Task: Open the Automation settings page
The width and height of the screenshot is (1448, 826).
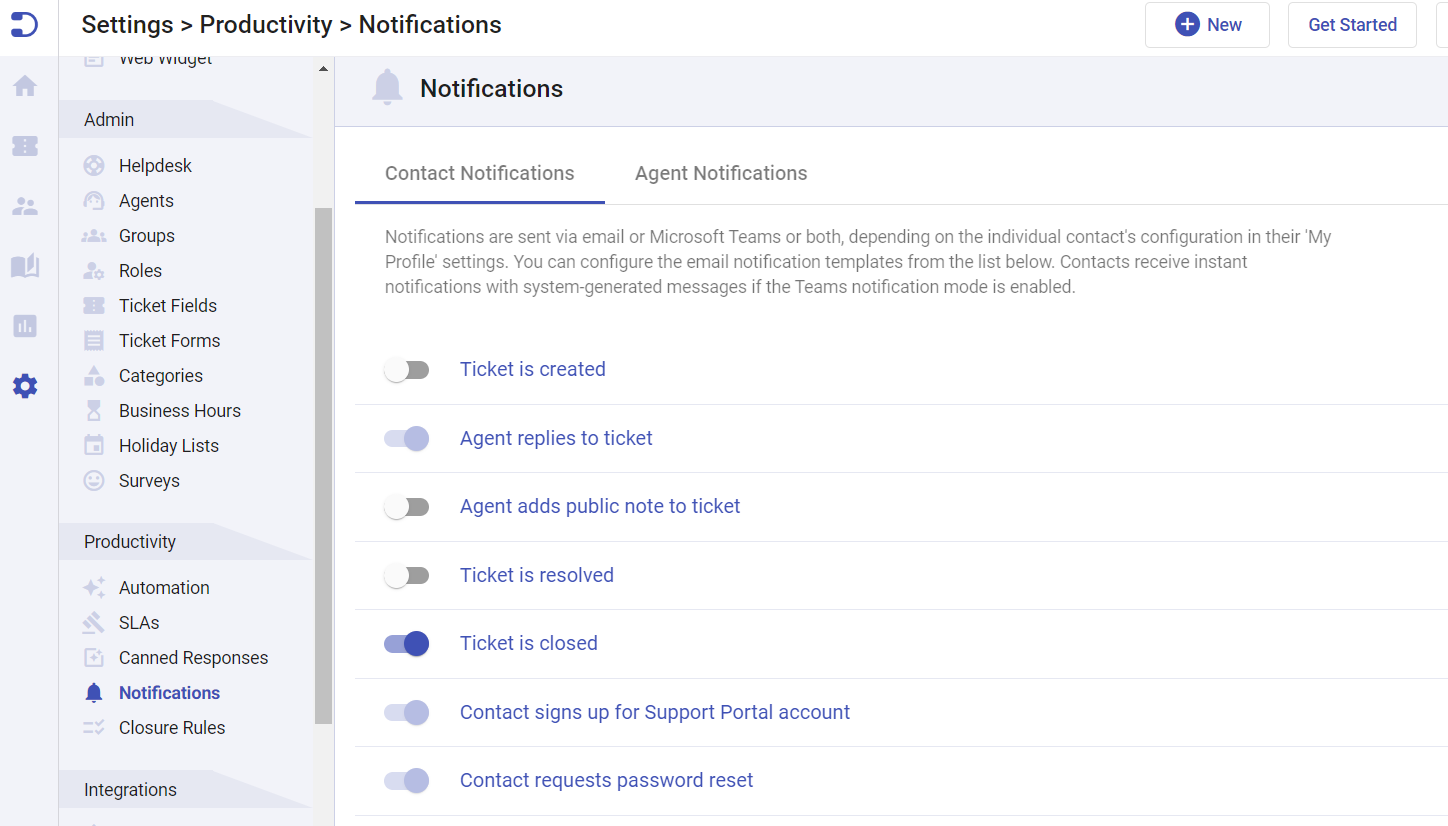Action: [164, 587]
